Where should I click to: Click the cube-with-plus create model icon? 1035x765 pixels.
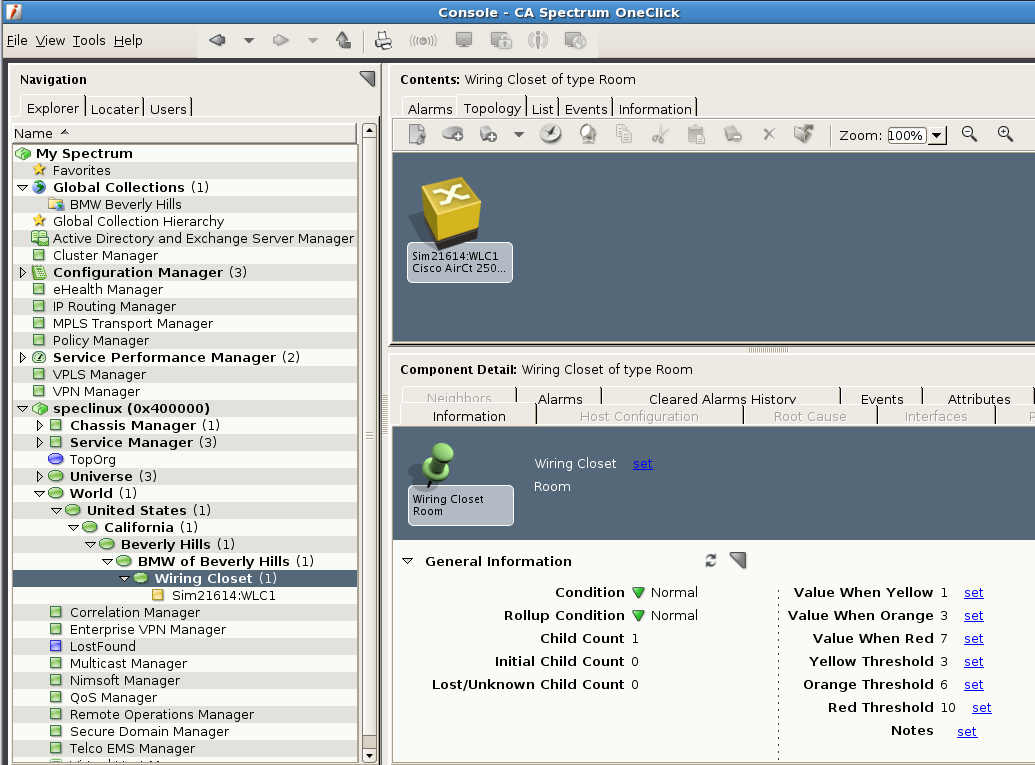(488, 134)
